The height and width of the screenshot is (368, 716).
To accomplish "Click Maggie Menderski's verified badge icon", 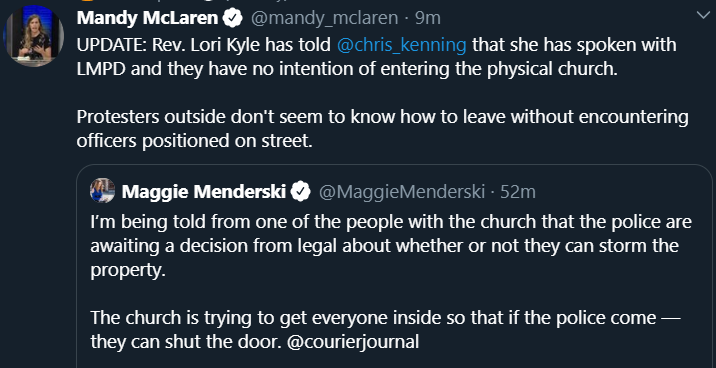I will click(x=301, y=192).
